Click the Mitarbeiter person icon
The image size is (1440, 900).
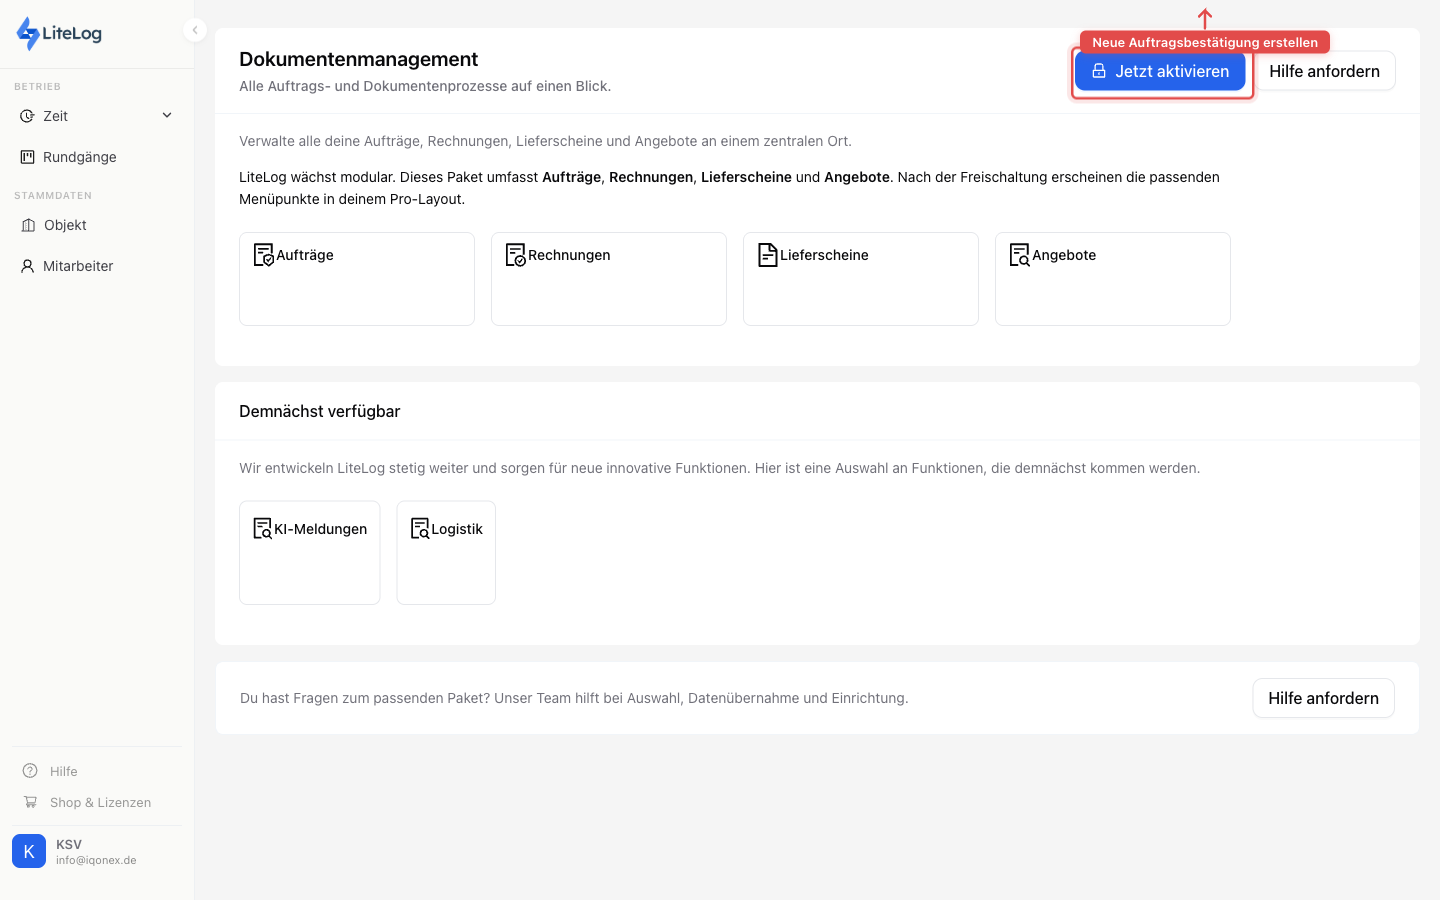coord(28,265)
